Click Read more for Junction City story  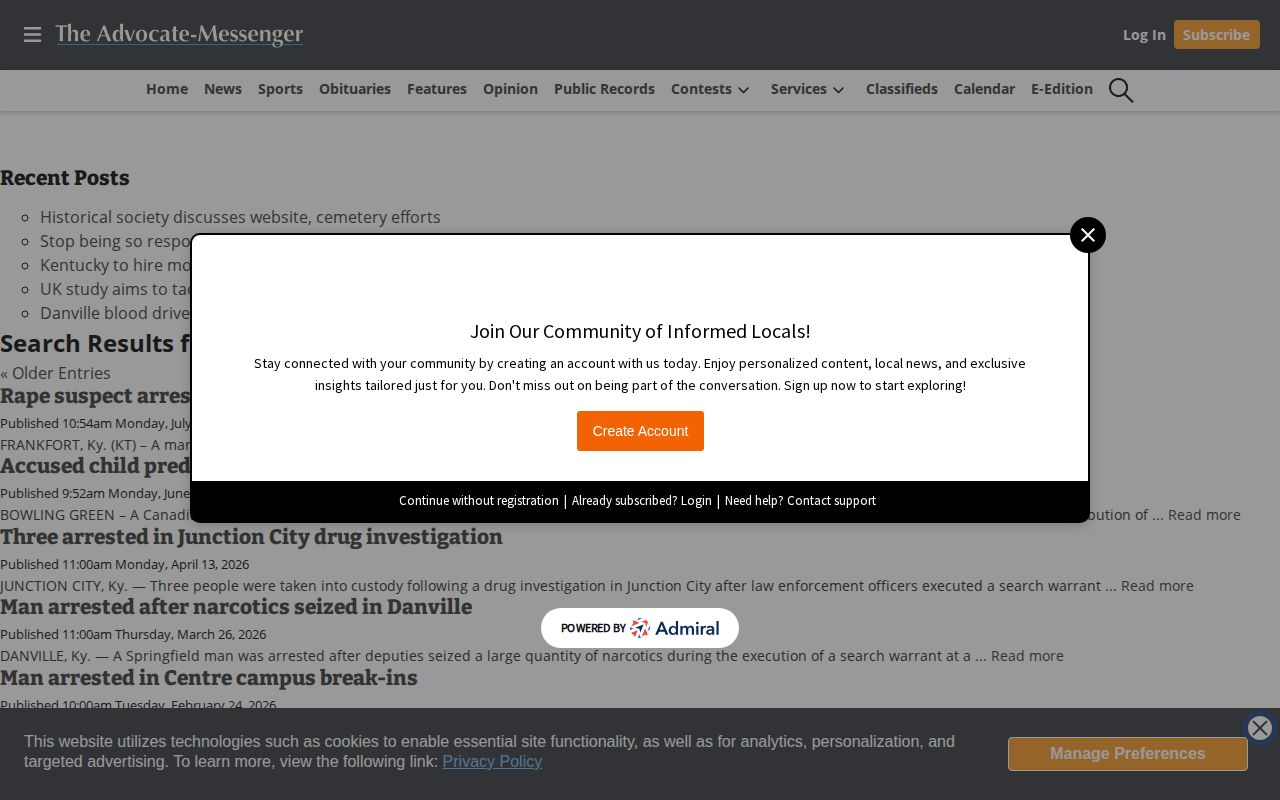click(x=1157, y=586)
